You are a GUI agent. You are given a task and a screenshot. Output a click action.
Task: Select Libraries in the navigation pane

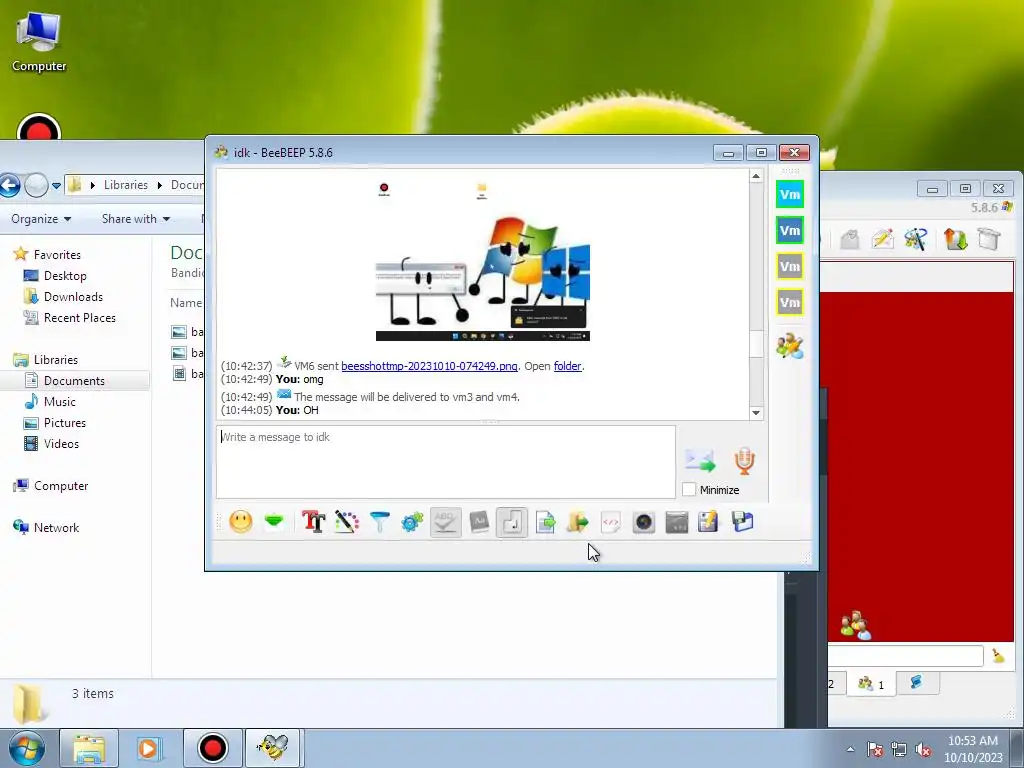click(56, 360)
